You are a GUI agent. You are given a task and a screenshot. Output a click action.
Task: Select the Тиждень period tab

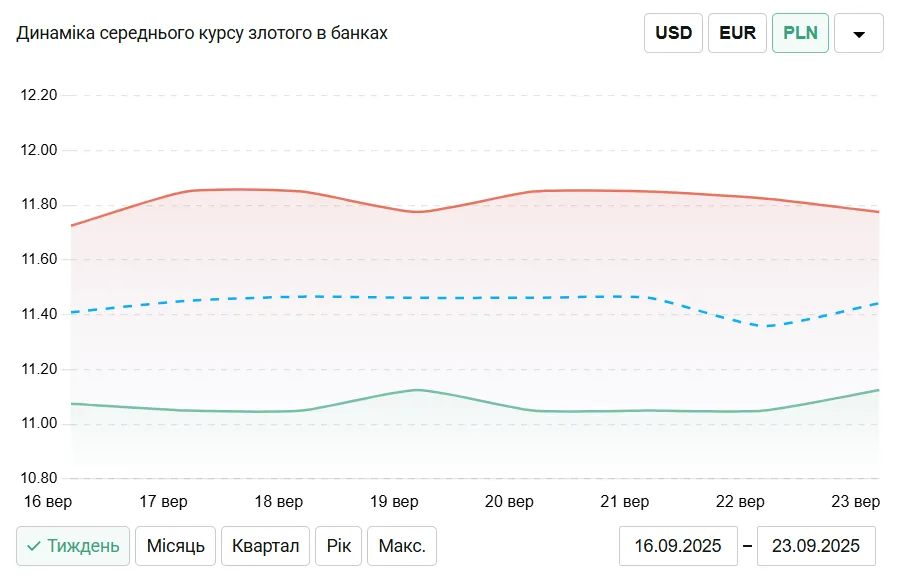click(73, 546)
